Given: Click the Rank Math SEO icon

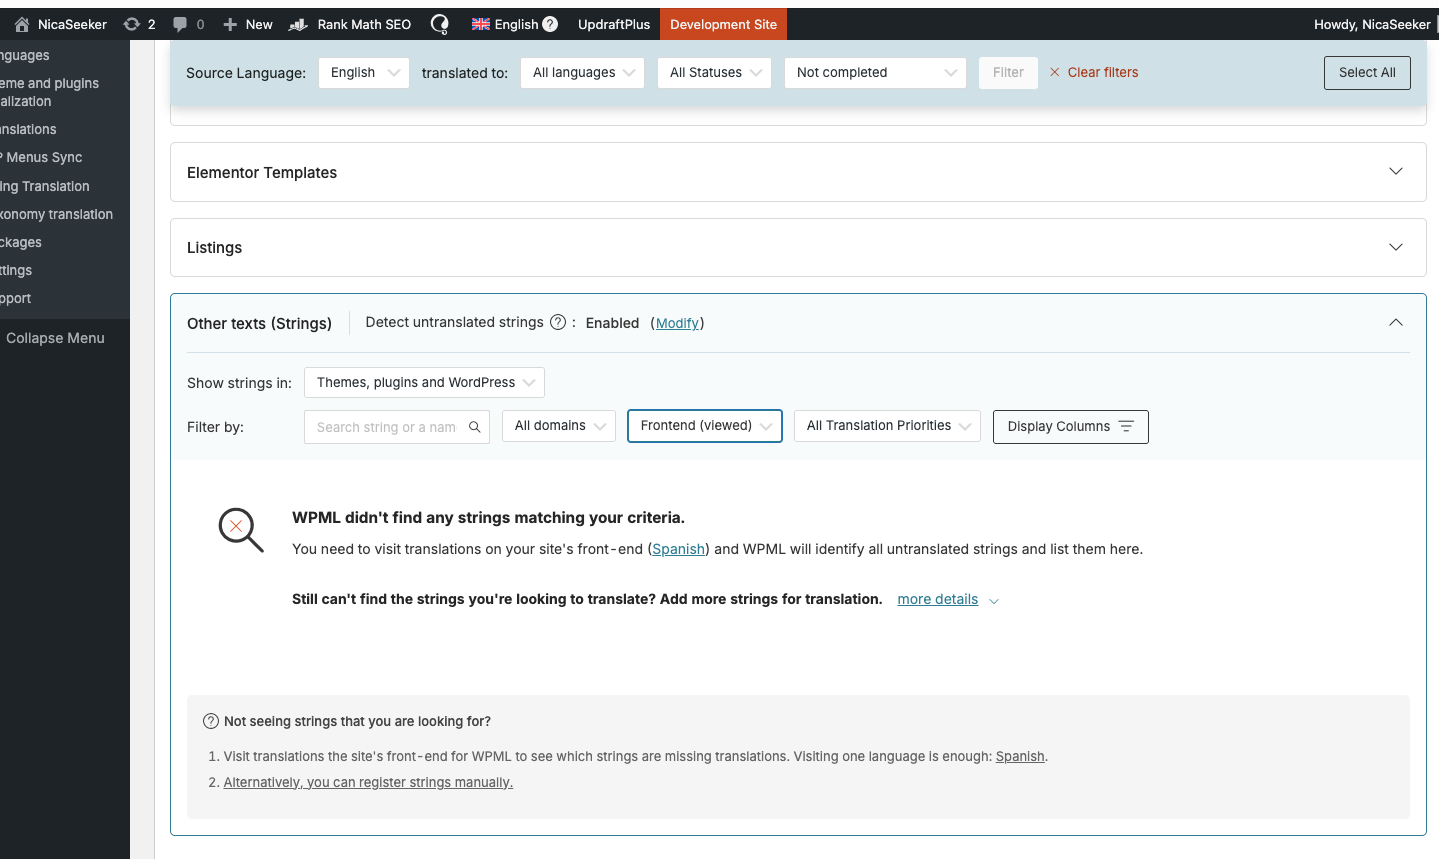Looking at the screenshot, I should (x=298, y=24).
